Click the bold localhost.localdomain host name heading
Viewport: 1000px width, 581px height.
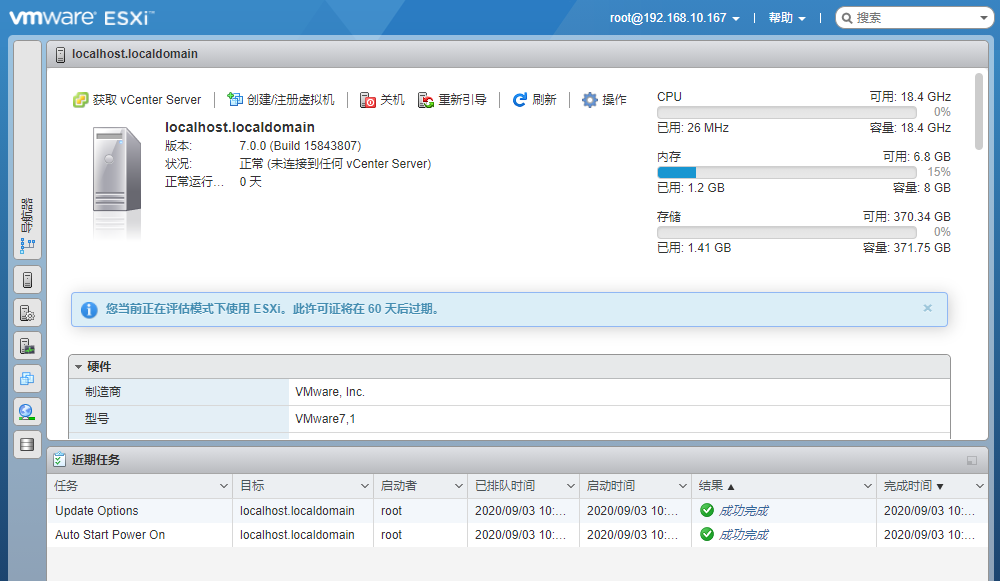click(240, 128)
